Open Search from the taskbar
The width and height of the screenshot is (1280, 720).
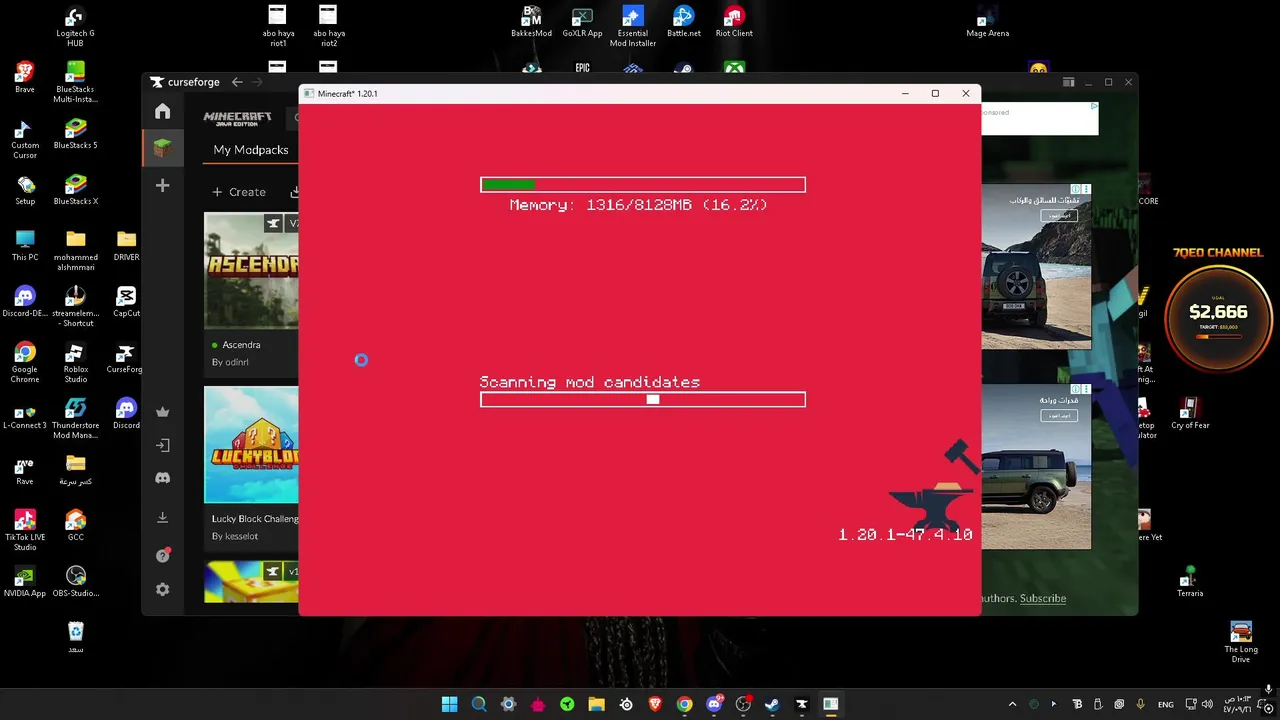(x=479, y=704)
